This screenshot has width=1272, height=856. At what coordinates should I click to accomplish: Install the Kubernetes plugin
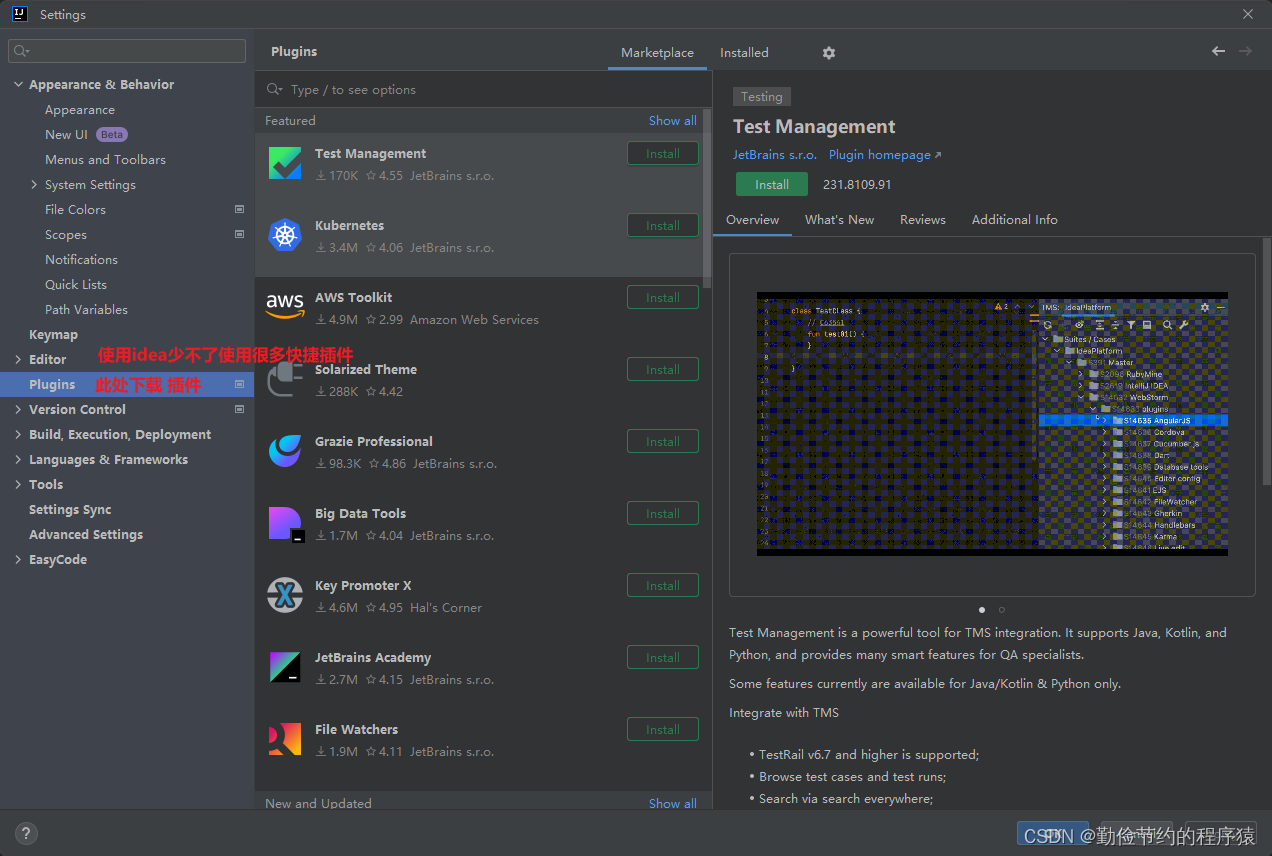(662, 226)
